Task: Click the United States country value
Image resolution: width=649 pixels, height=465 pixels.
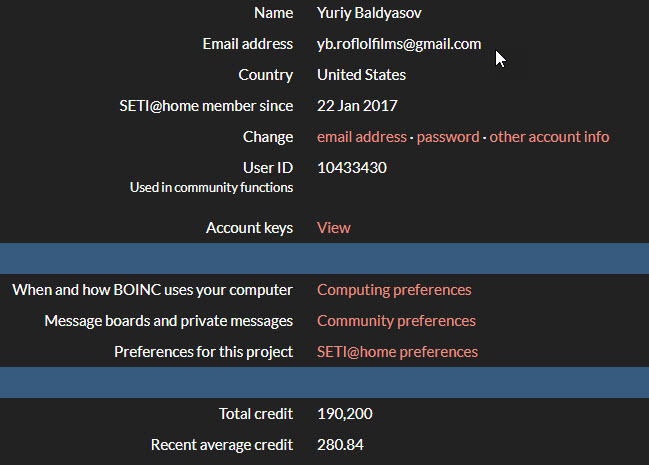Action: [361, 75]
